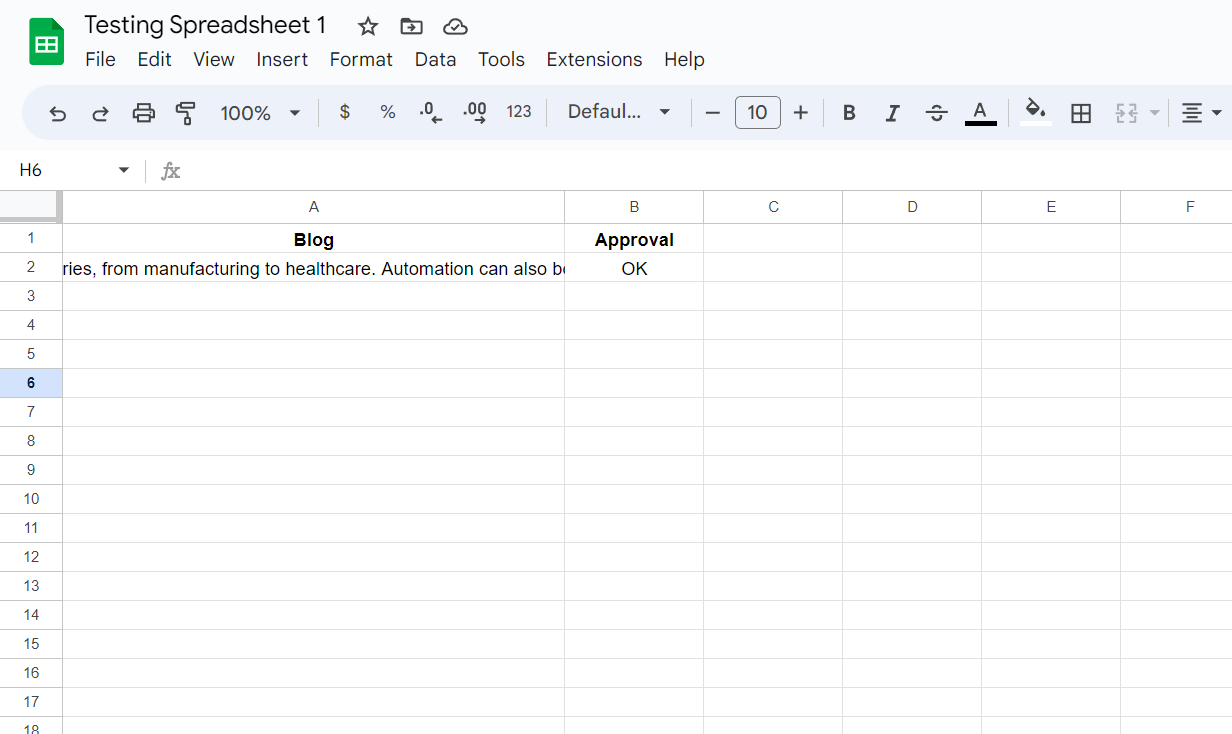Select the Approval header cell
This screenshot has height=734, width=1232.
(x=634, y=239)
